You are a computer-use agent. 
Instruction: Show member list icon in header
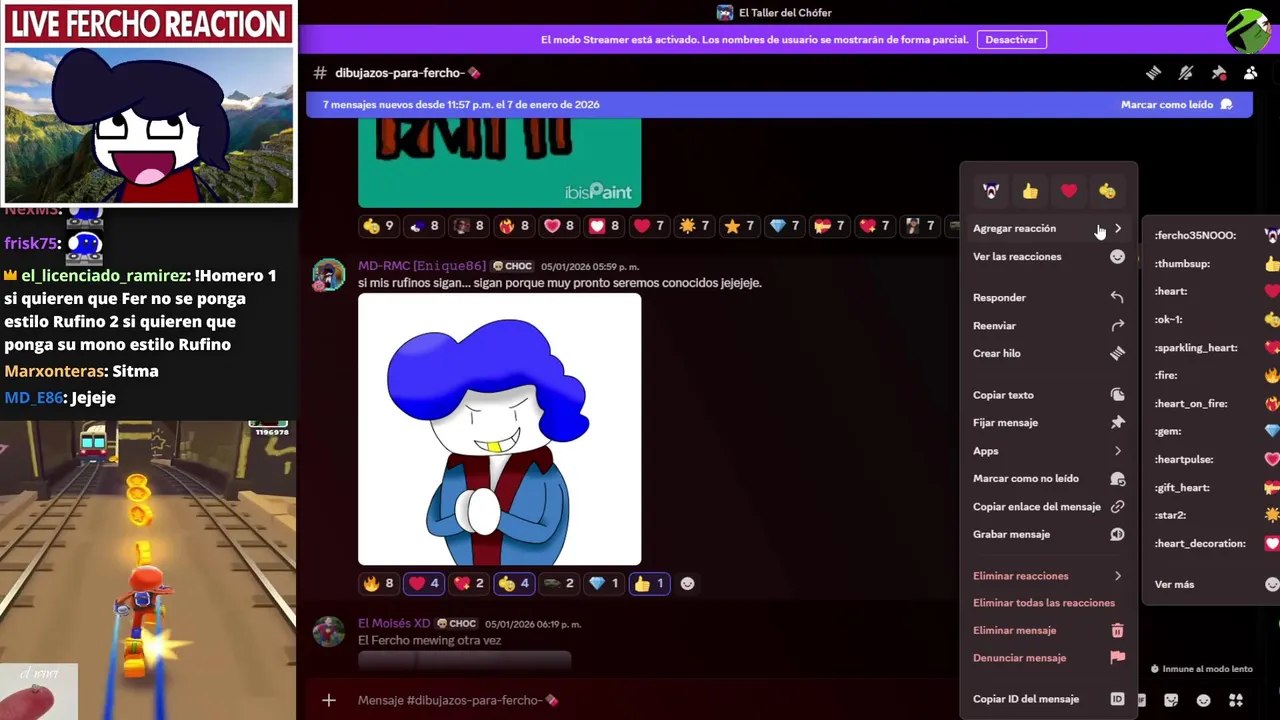click(1250, 73)
